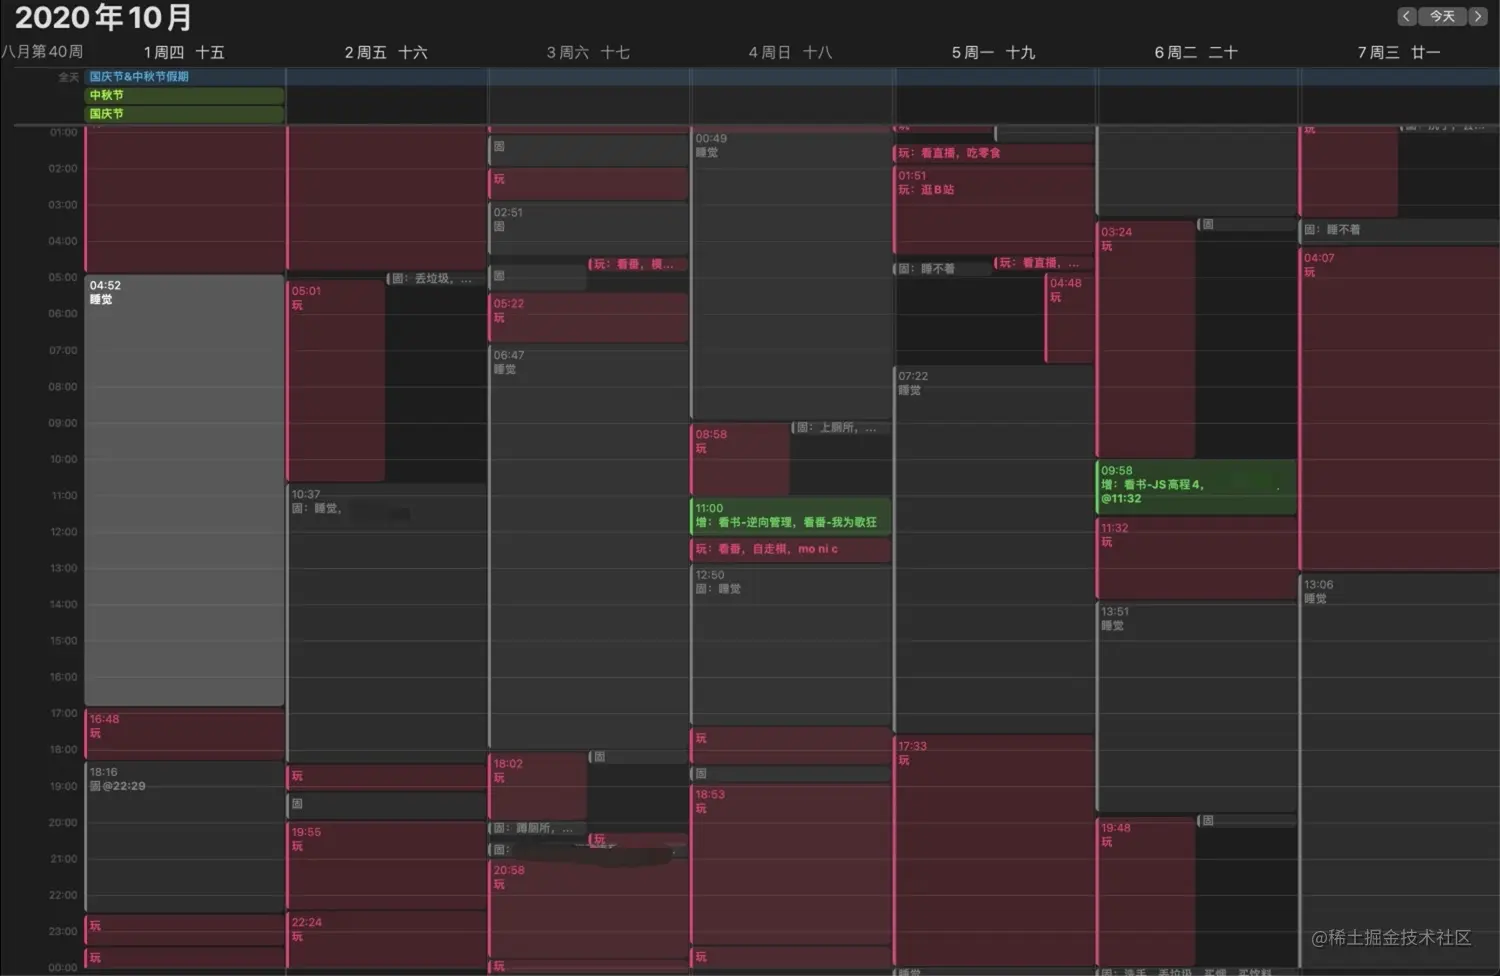The image size is (1500, 976).
Task: Select the 10:37 圈: 睡觉 event
Action: (387, 624)
